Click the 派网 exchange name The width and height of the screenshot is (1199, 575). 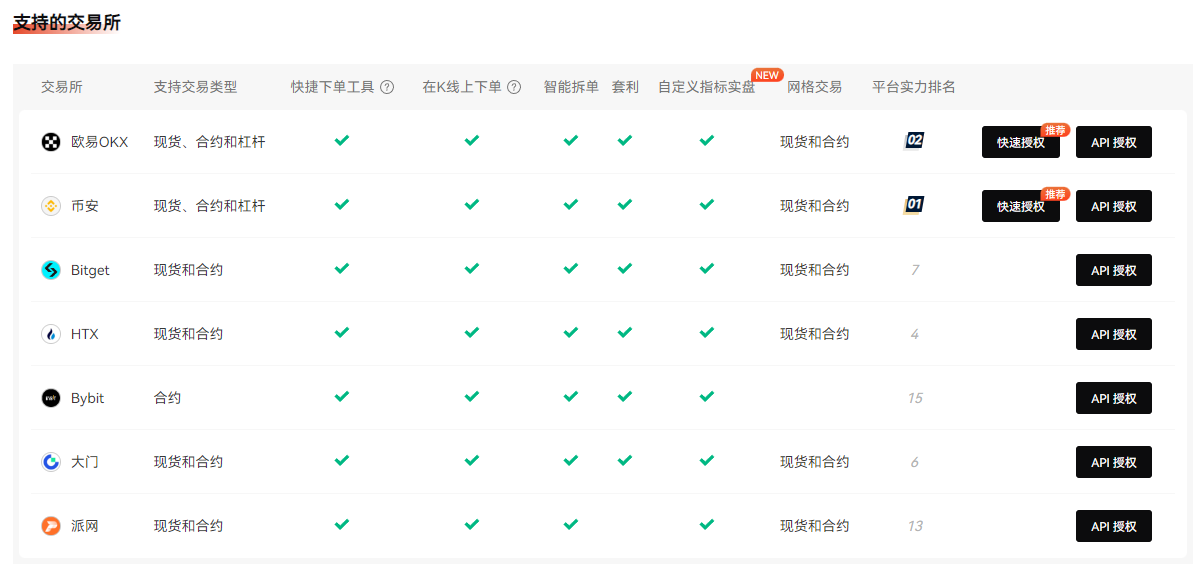[x=85, y=526]
